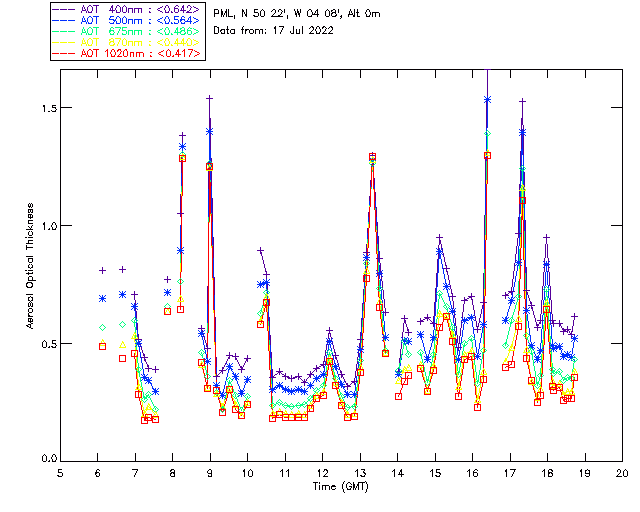The image size is (640, 512).
Task: Click the 0.5 y-axis tick label
Action: [49, 344]
